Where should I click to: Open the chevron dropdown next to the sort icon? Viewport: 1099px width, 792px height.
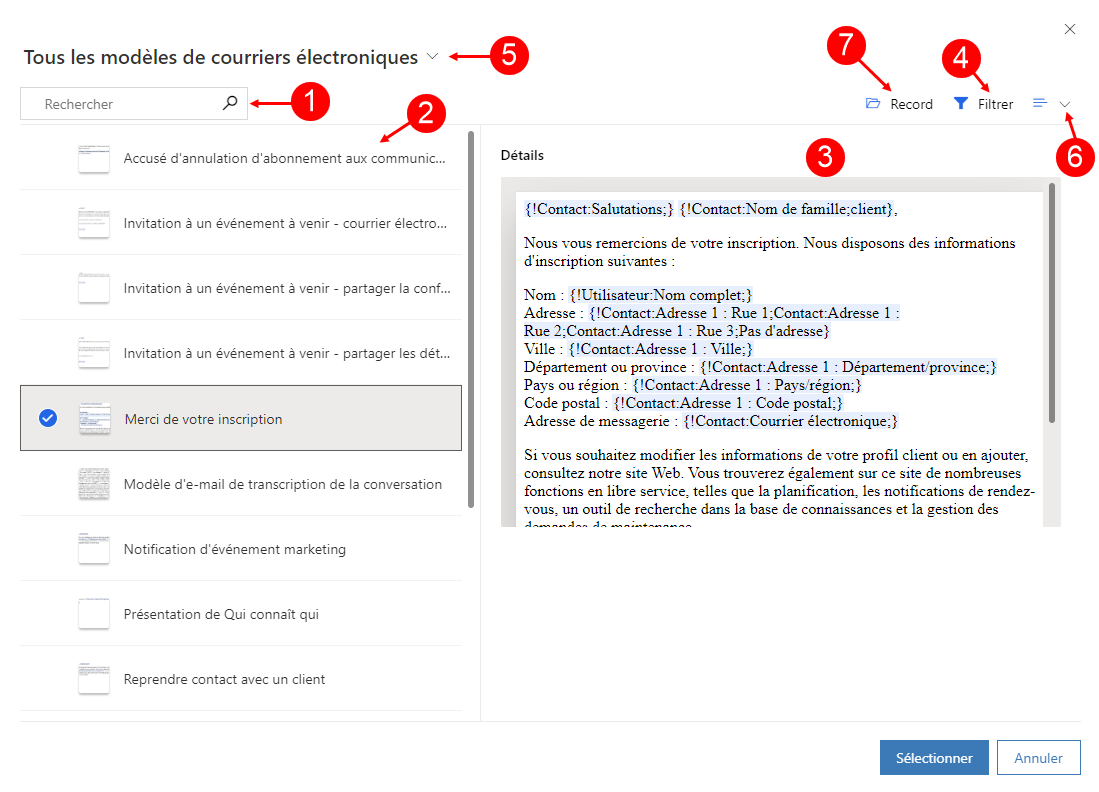[x=1063, y=103]
